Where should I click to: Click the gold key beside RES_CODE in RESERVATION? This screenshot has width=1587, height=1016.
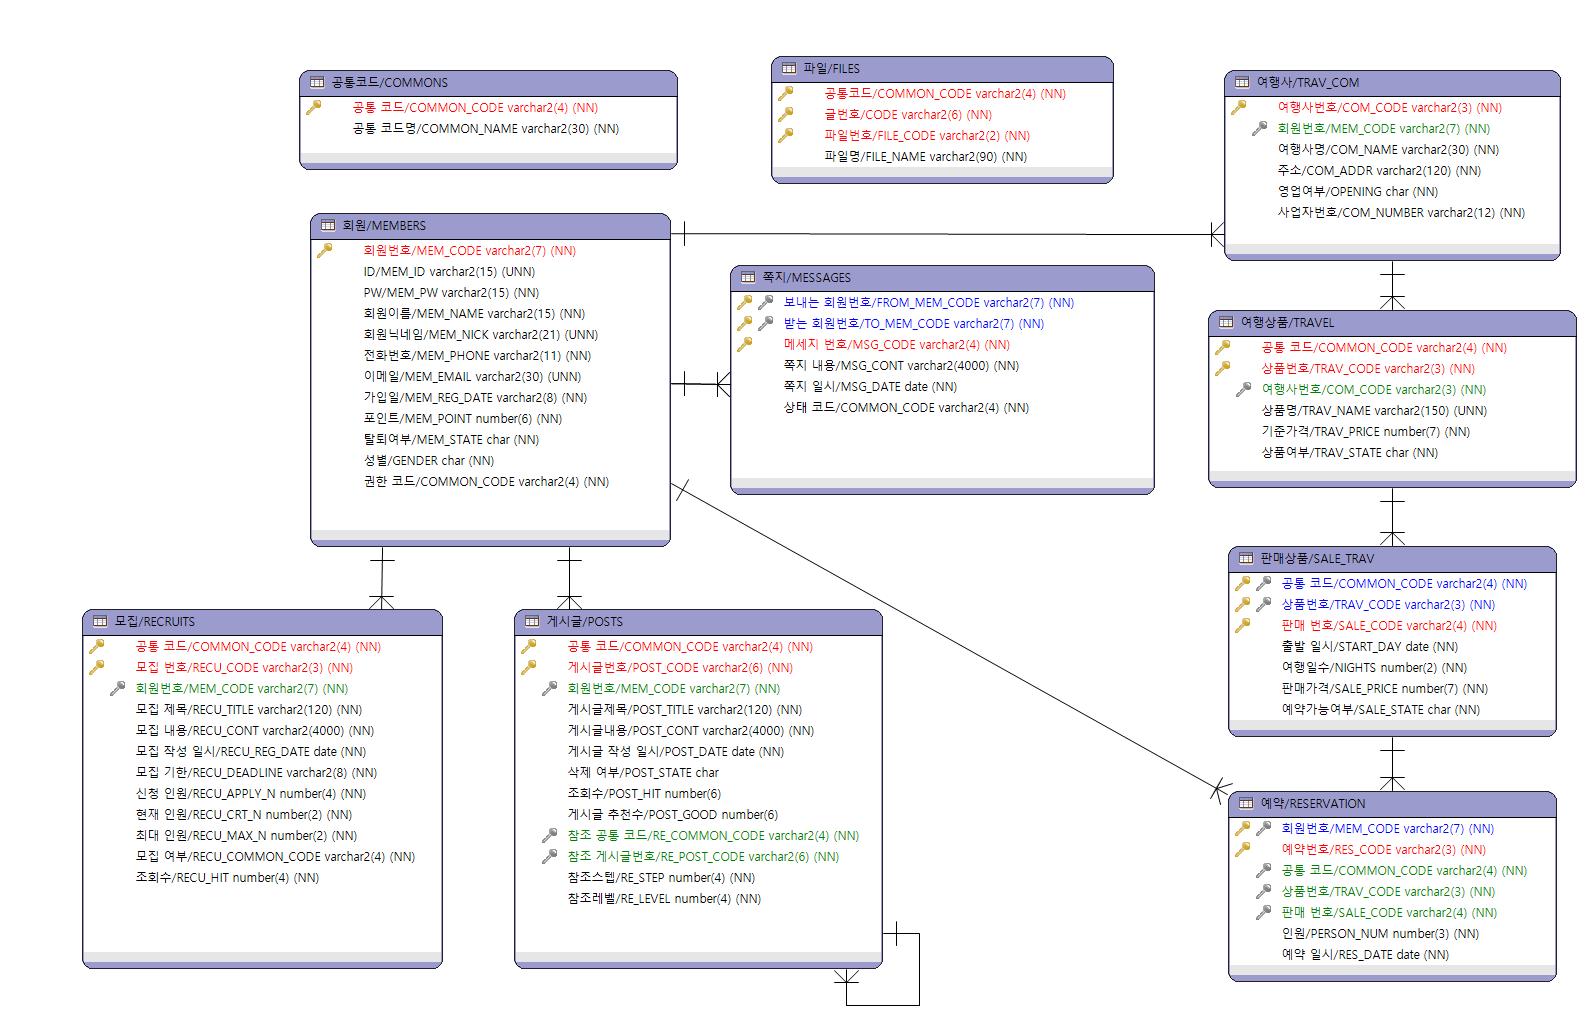point(1243,849)
